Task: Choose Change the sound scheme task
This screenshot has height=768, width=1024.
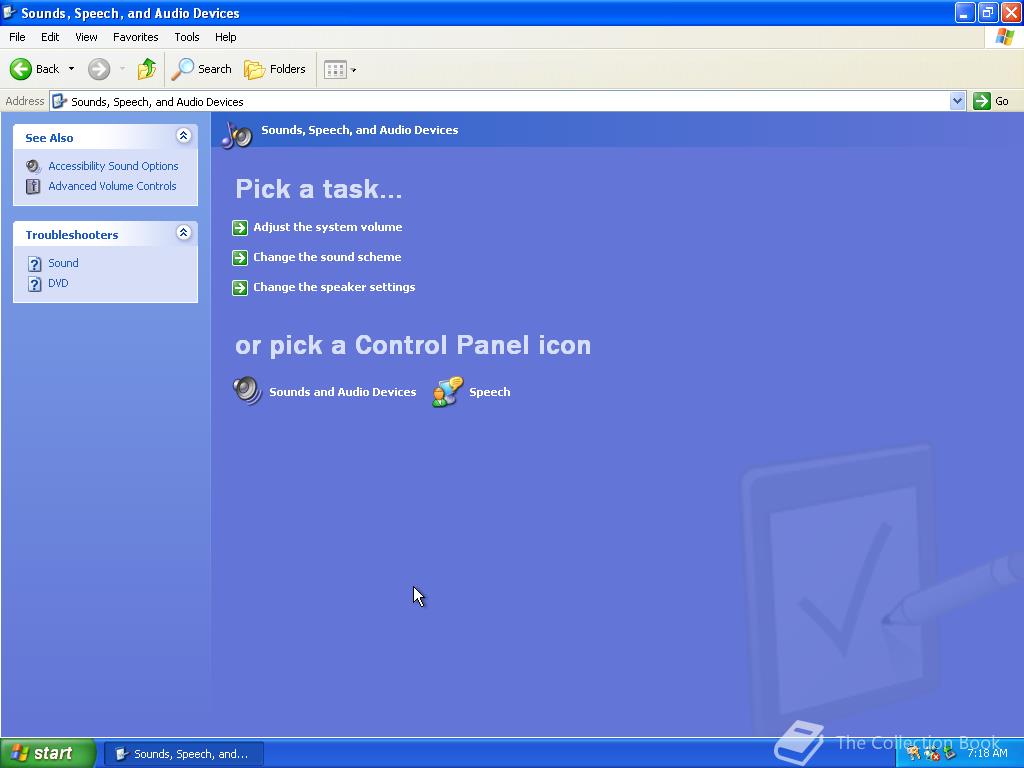Action: point(327,257)
